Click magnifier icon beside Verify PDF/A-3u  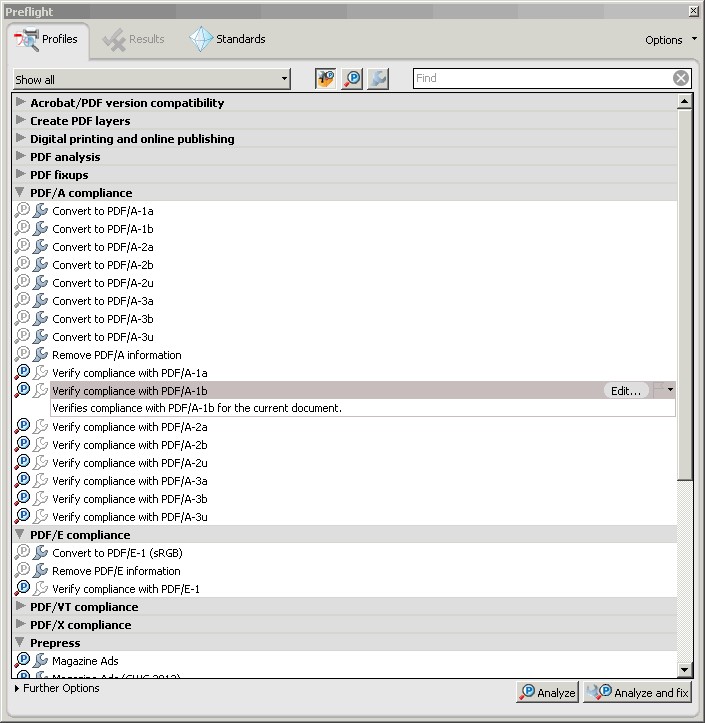pos(22,516)
